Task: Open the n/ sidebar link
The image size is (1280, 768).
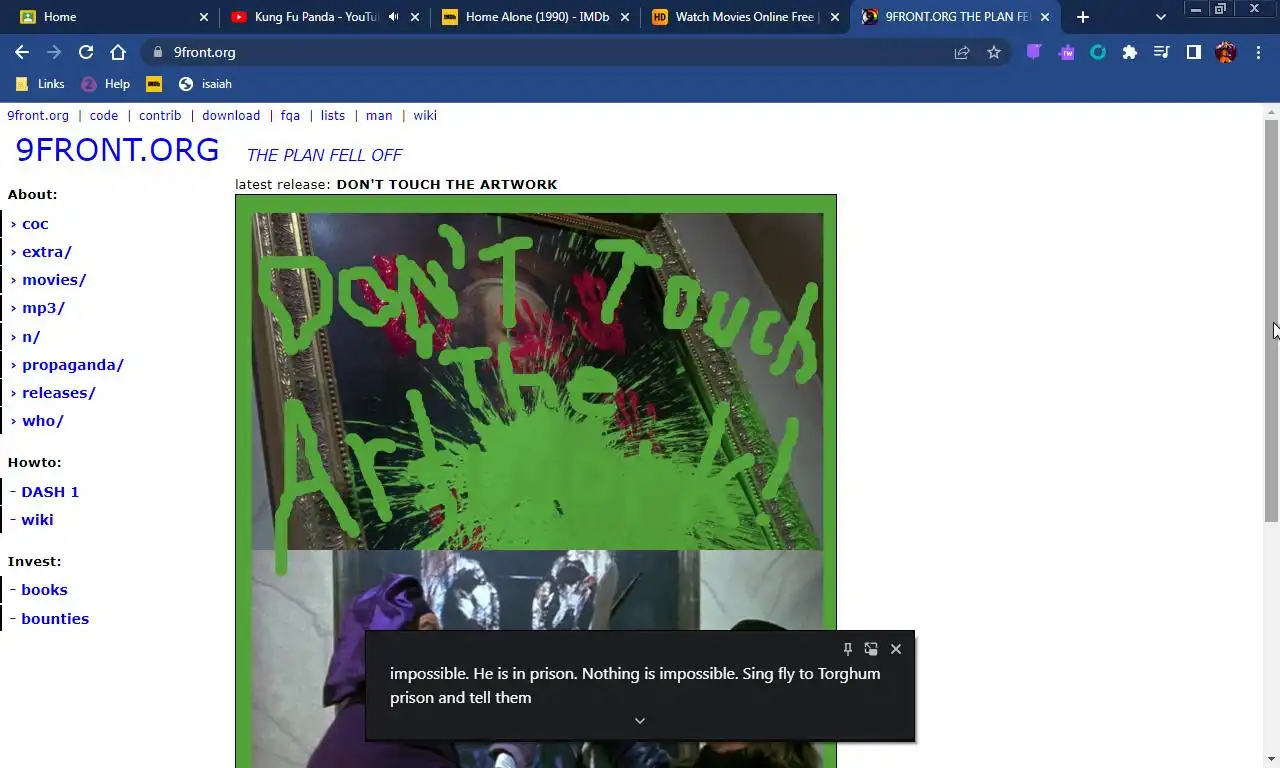Action: pos(31,337)
